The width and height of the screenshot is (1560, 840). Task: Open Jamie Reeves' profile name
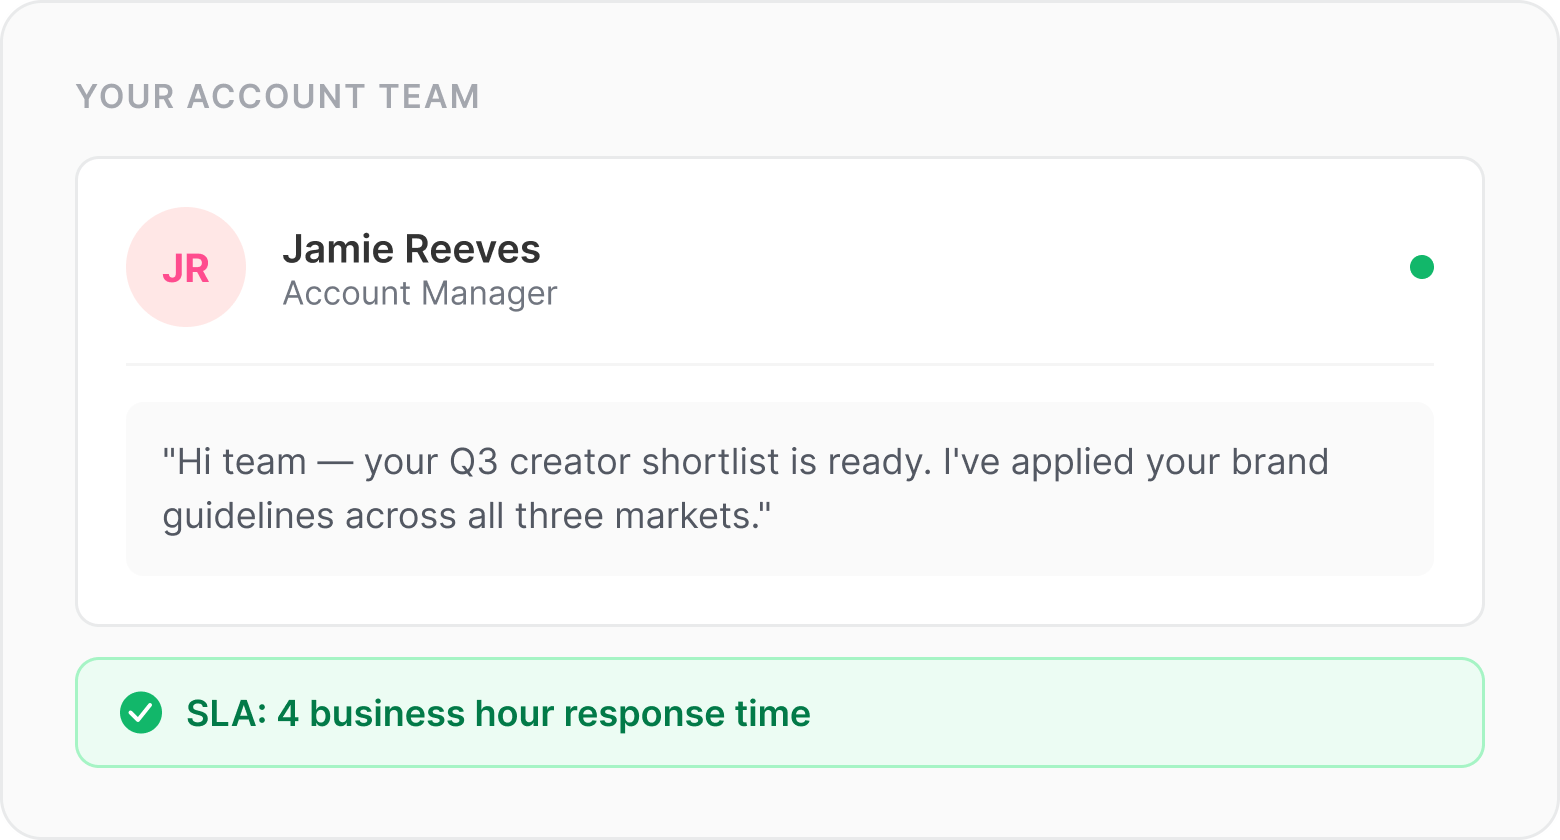pos(411,249)
